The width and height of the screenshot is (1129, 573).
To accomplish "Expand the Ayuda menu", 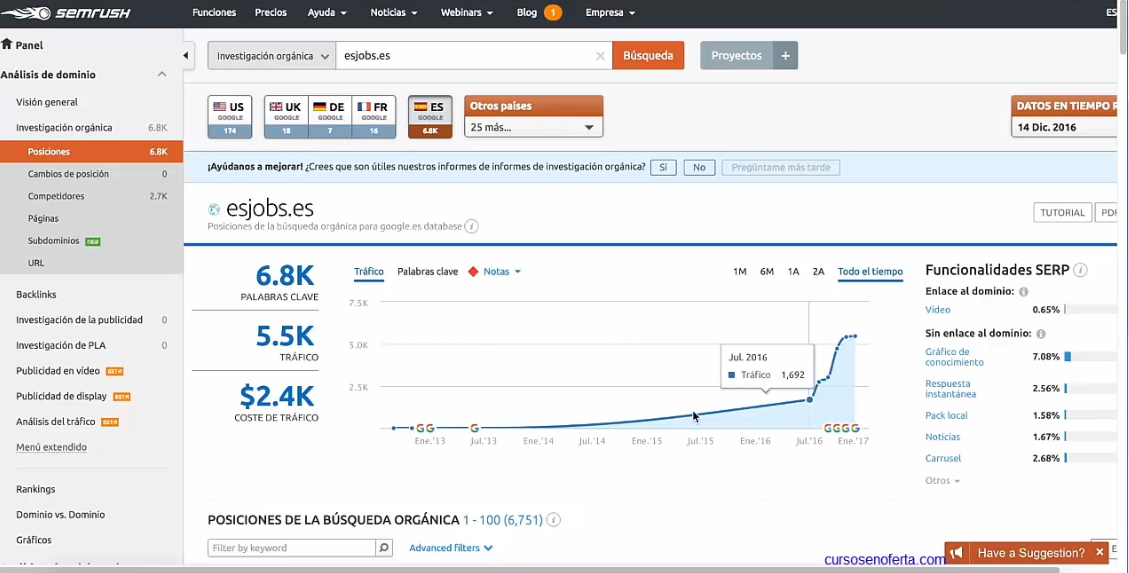I will pos(327,13).
